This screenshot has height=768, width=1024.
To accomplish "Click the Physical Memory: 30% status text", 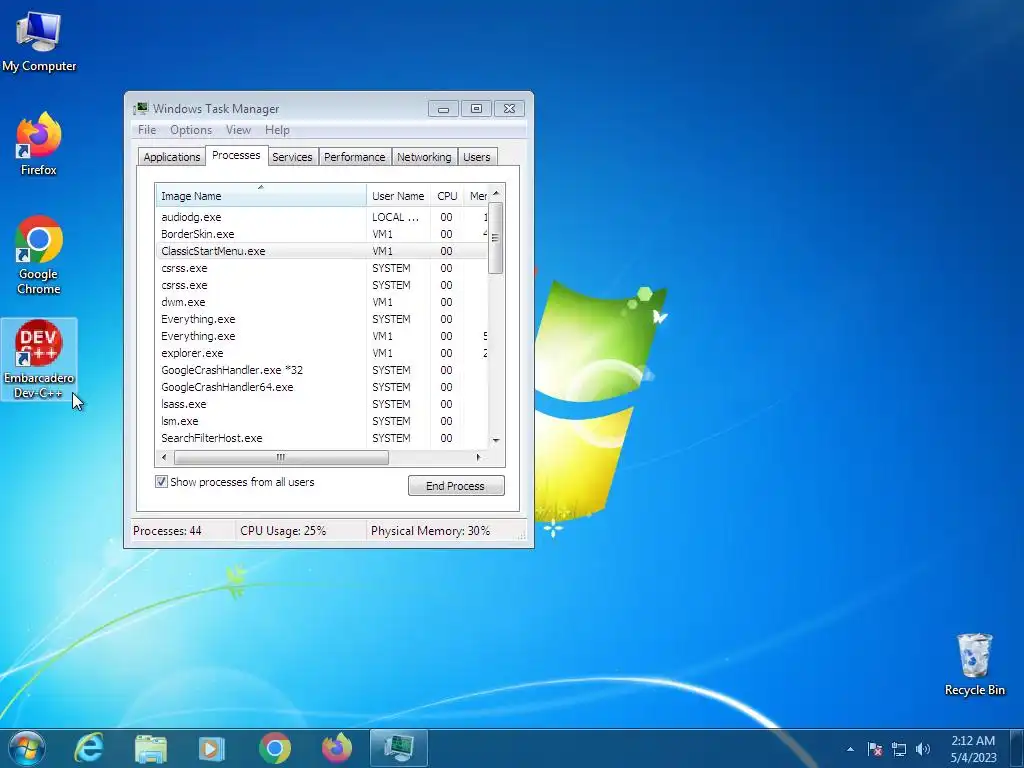I will tap(430, 531).
